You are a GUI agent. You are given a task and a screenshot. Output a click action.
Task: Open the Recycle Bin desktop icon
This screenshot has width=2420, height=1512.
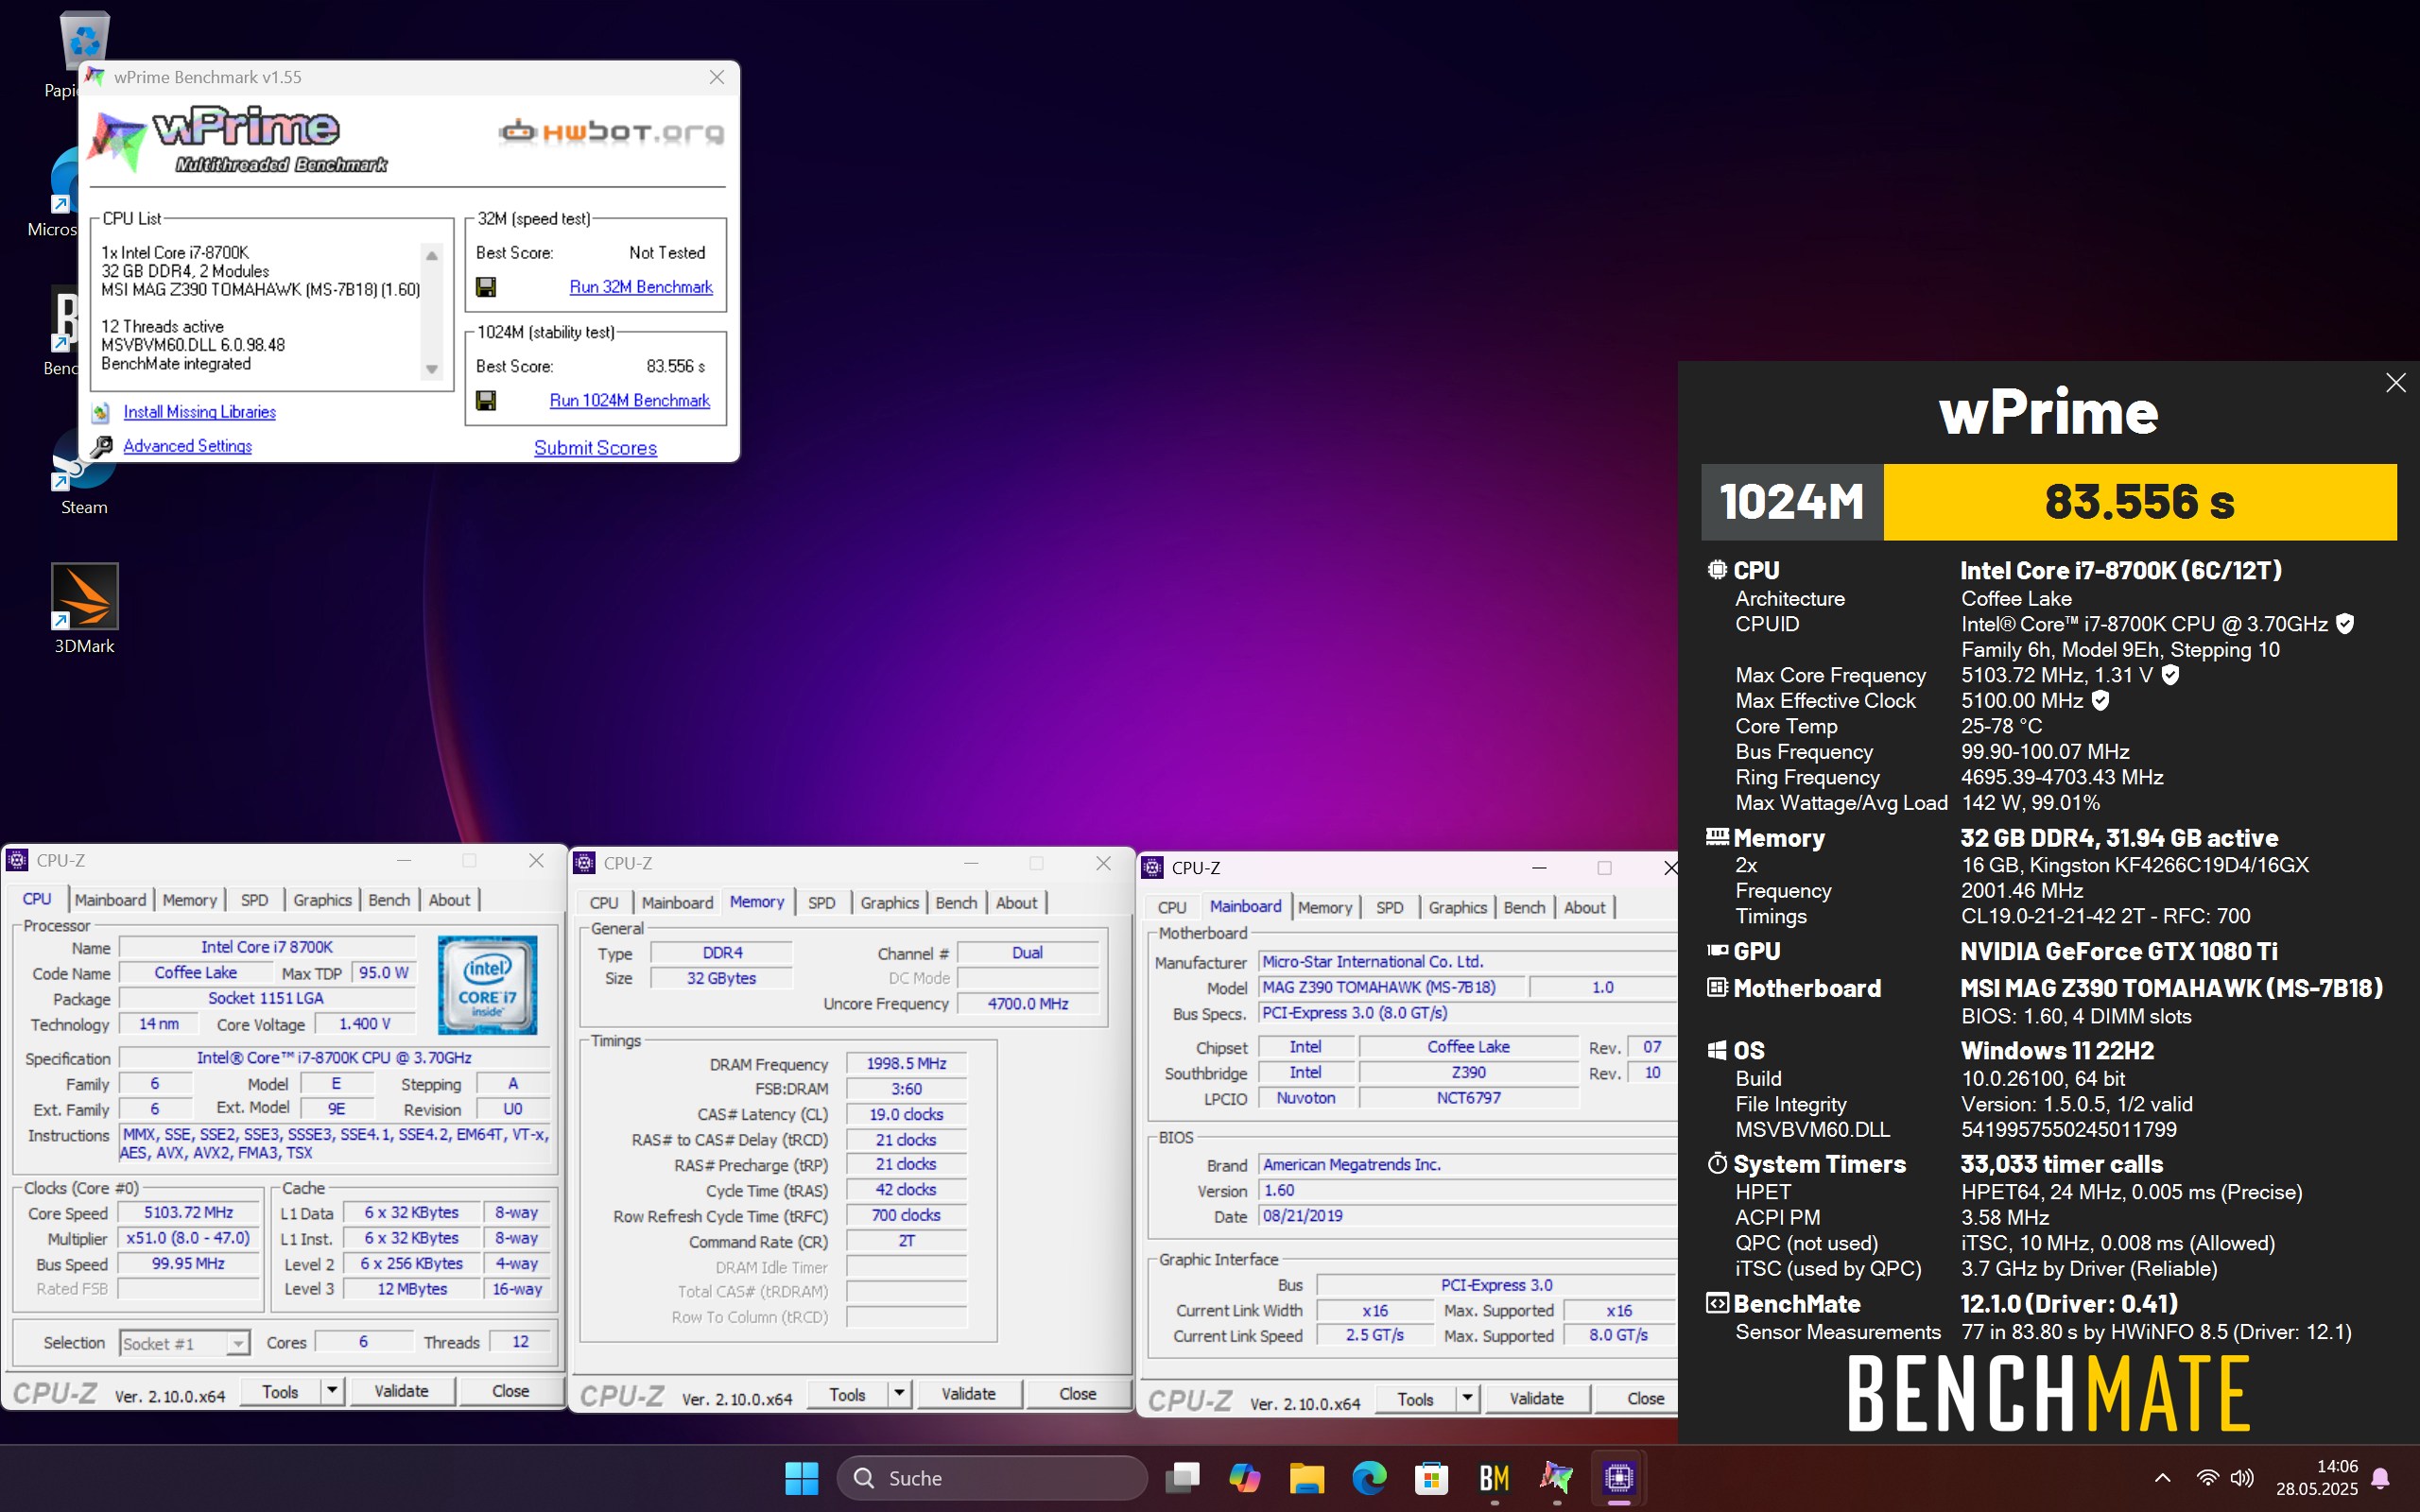coord(84,42)
